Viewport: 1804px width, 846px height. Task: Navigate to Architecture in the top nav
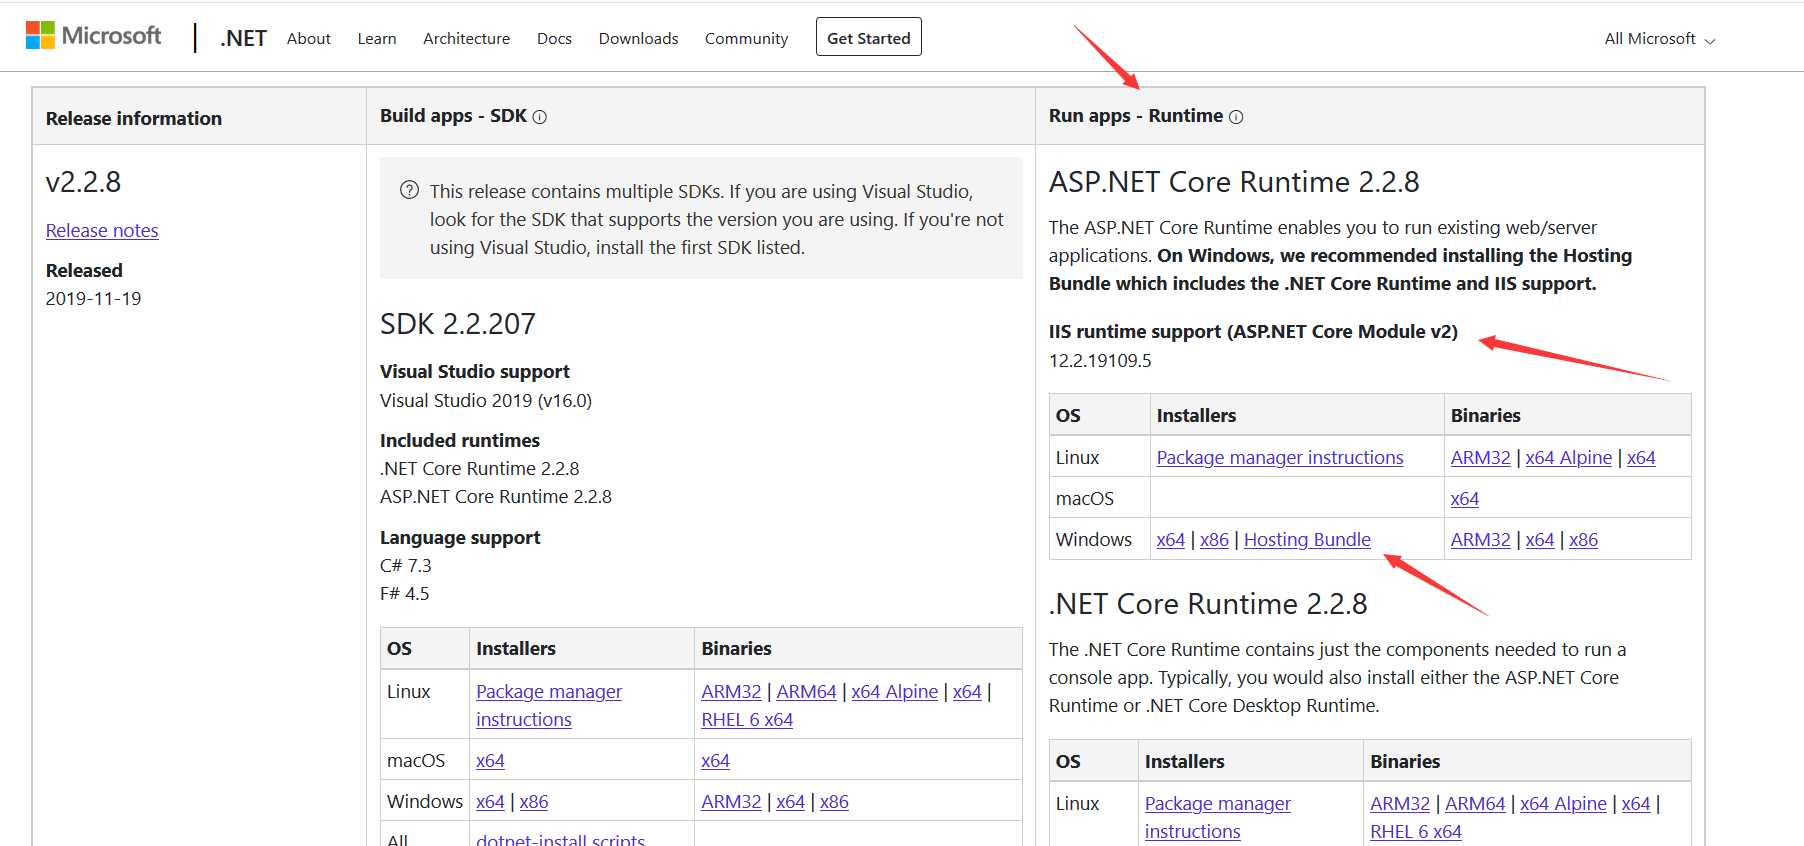coord(466,38)
